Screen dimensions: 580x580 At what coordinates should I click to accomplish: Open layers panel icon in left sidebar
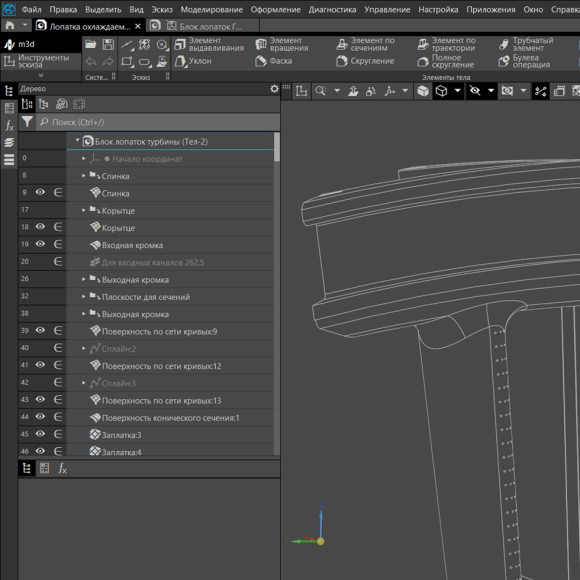9,142
